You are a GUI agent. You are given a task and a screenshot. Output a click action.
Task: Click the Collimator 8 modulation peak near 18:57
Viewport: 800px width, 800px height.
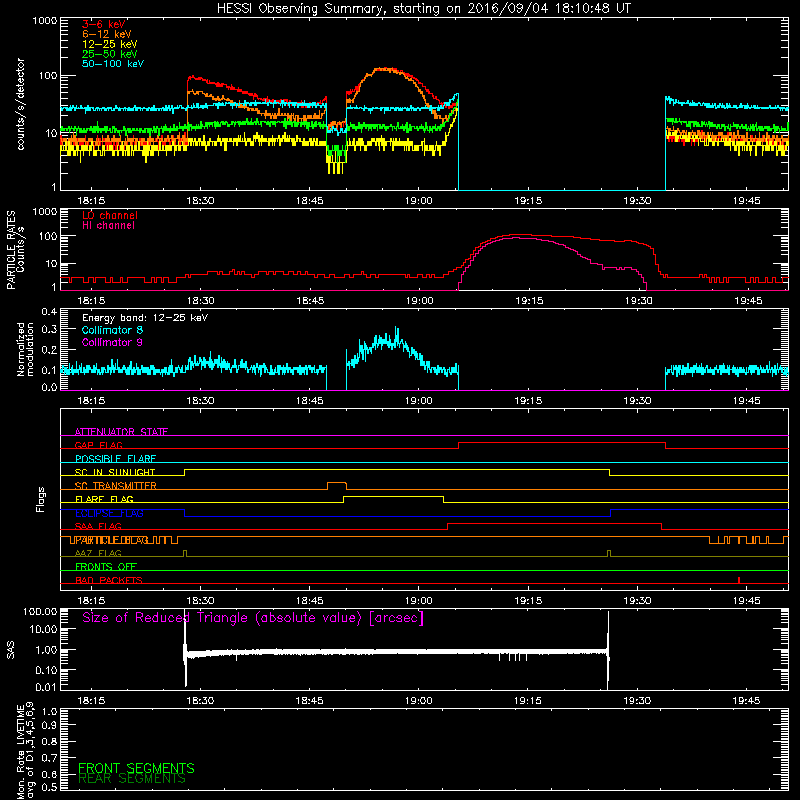396,331
